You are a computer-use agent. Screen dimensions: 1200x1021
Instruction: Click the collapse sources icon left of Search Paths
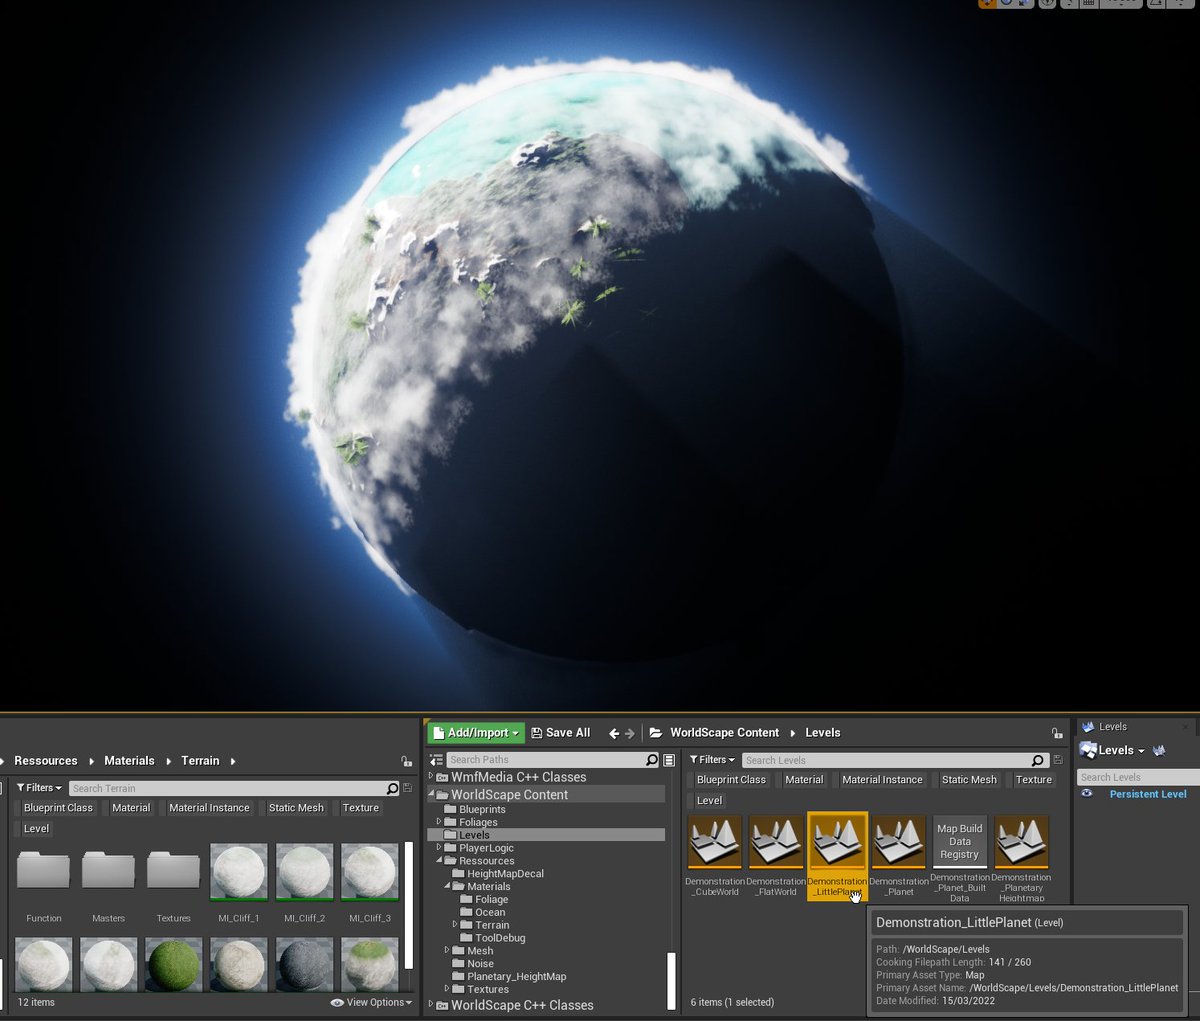[434, 758]
